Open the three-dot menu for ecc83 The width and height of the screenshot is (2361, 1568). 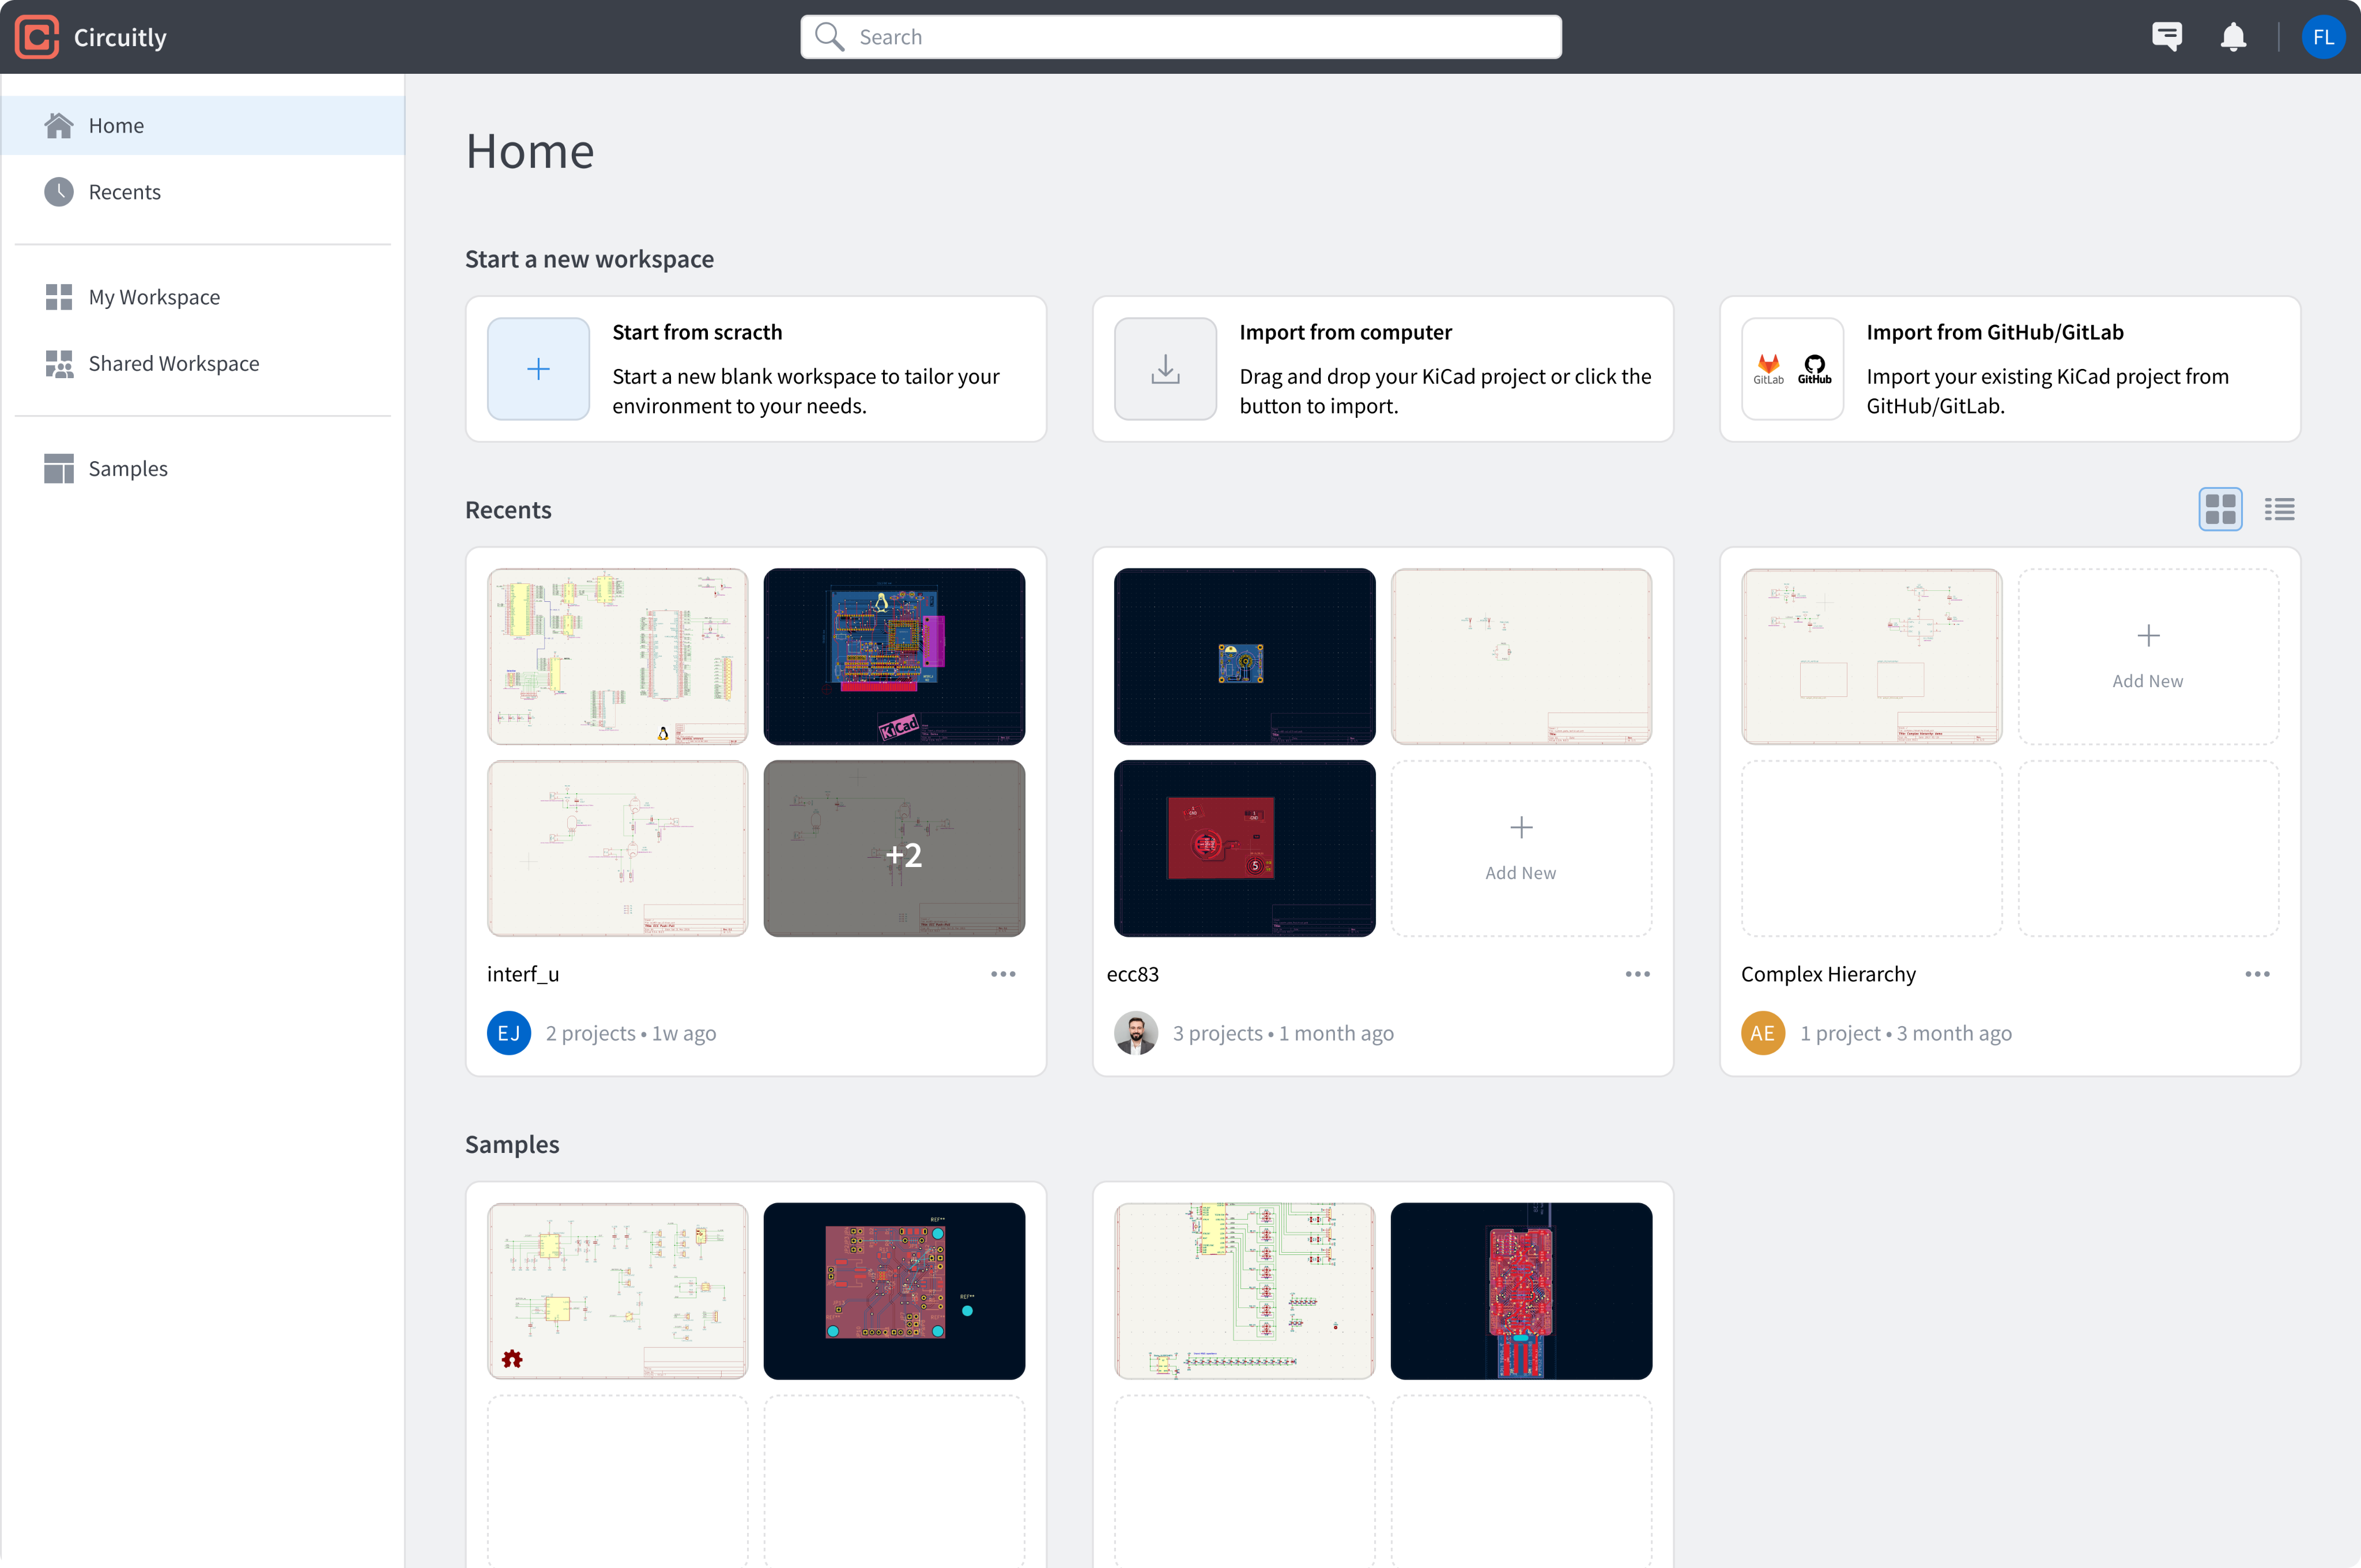coord(1637,974)
